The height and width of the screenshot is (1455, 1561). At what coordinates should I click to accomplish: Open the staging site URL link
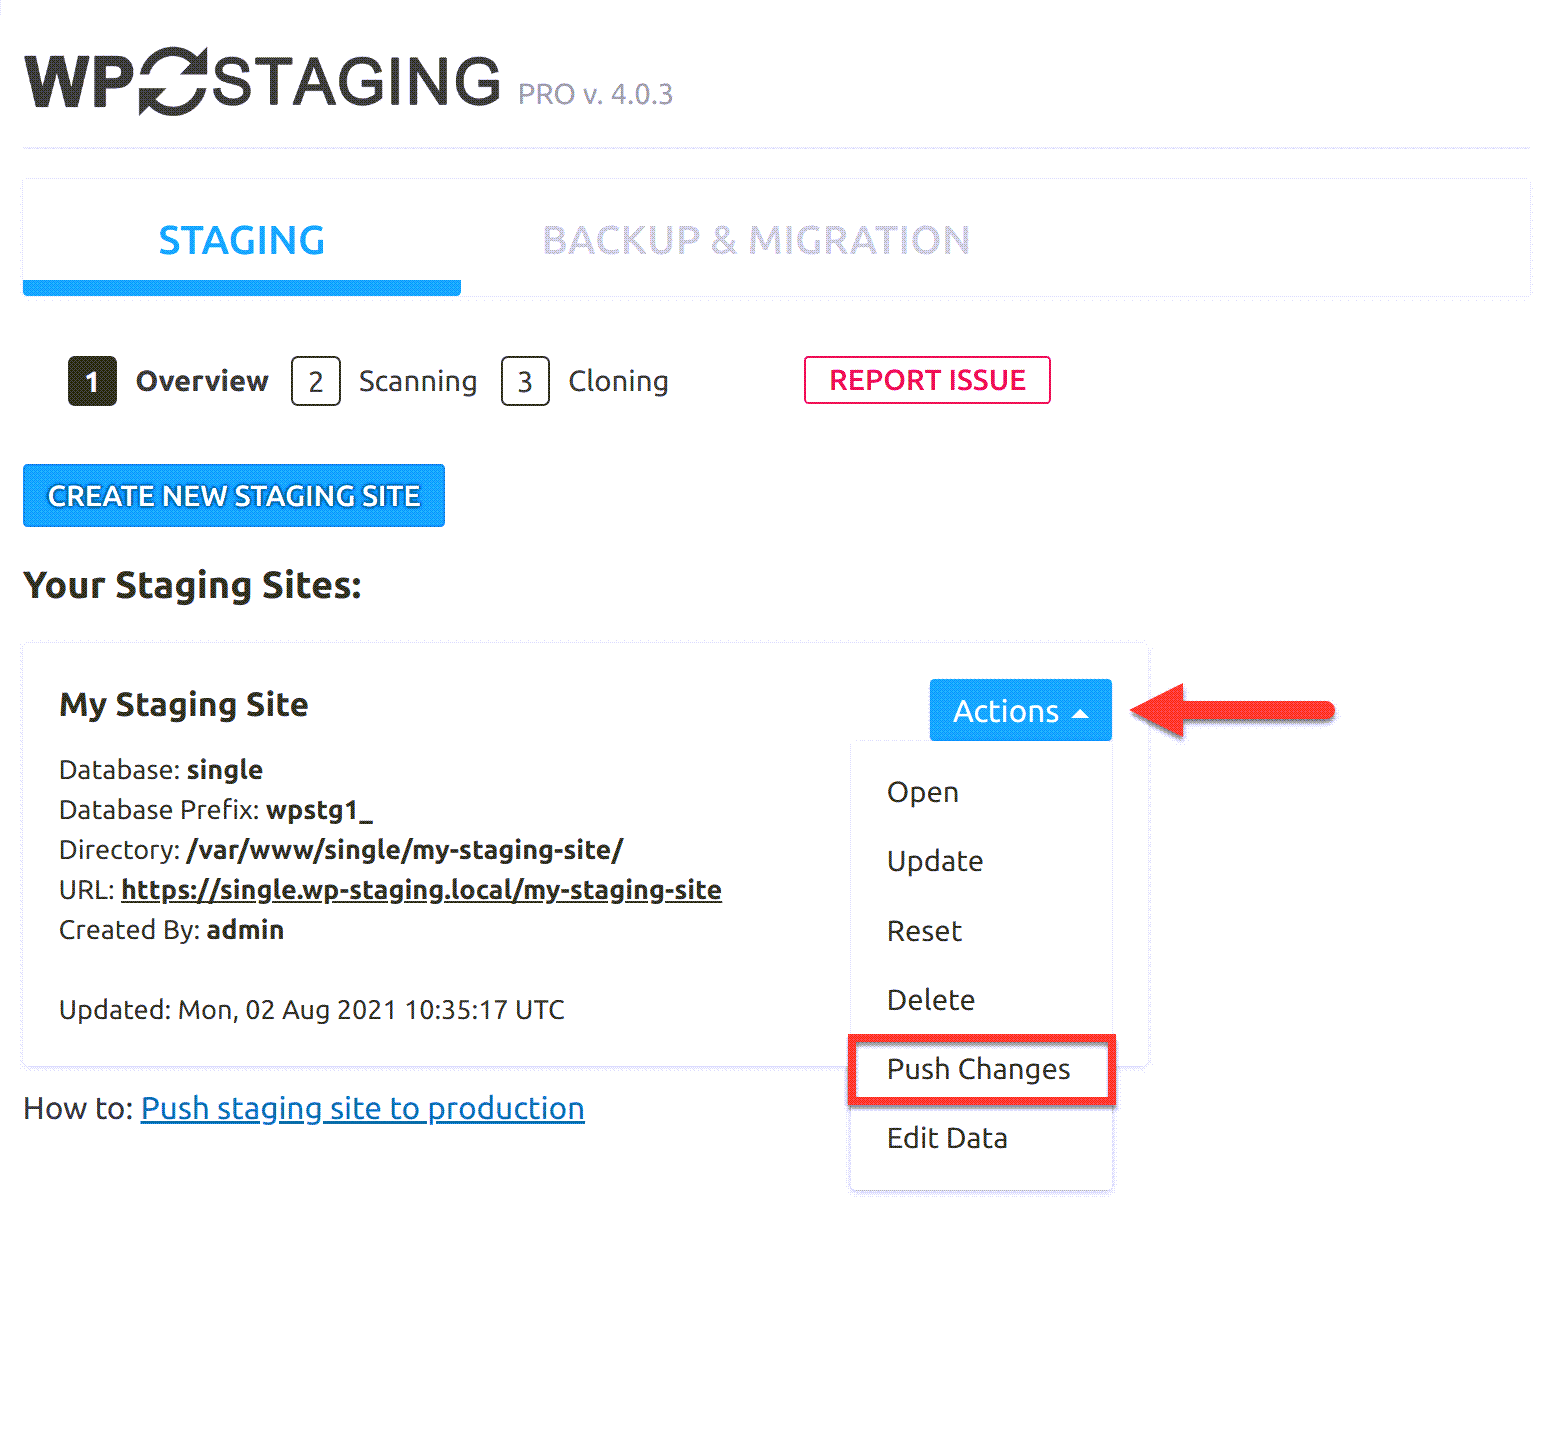coord(421,889)
